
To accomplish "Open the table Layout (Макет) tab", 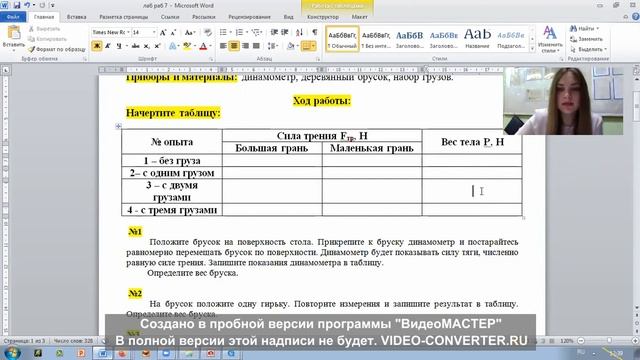I will tap(359, 17).
